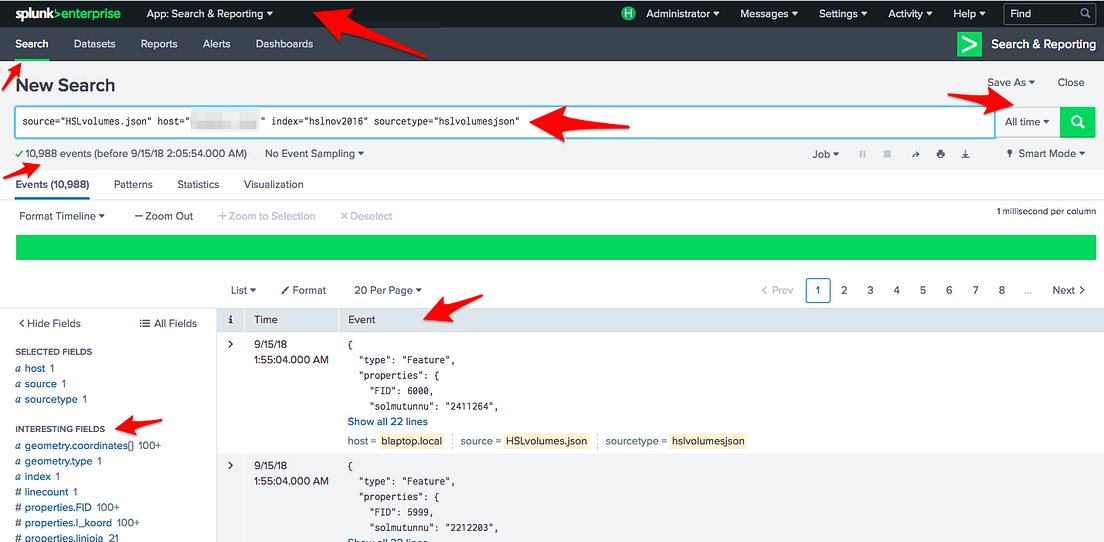
Task: Click the Splunk Enterprise logo
Action: [68, 13]
